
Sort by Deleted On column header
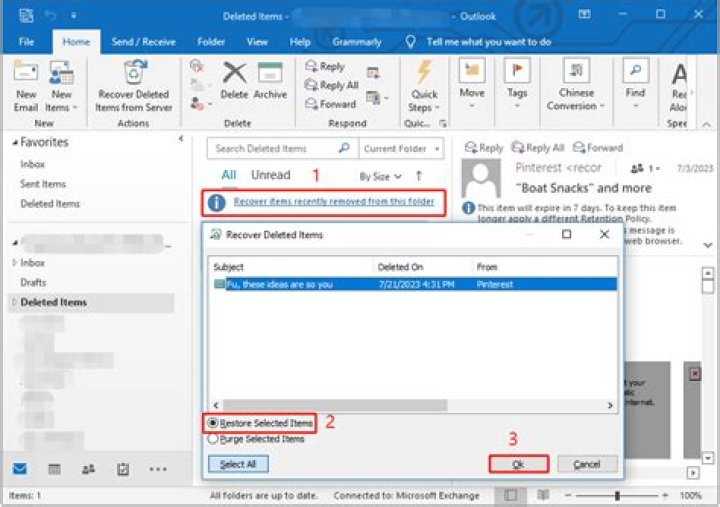(422, 267)
